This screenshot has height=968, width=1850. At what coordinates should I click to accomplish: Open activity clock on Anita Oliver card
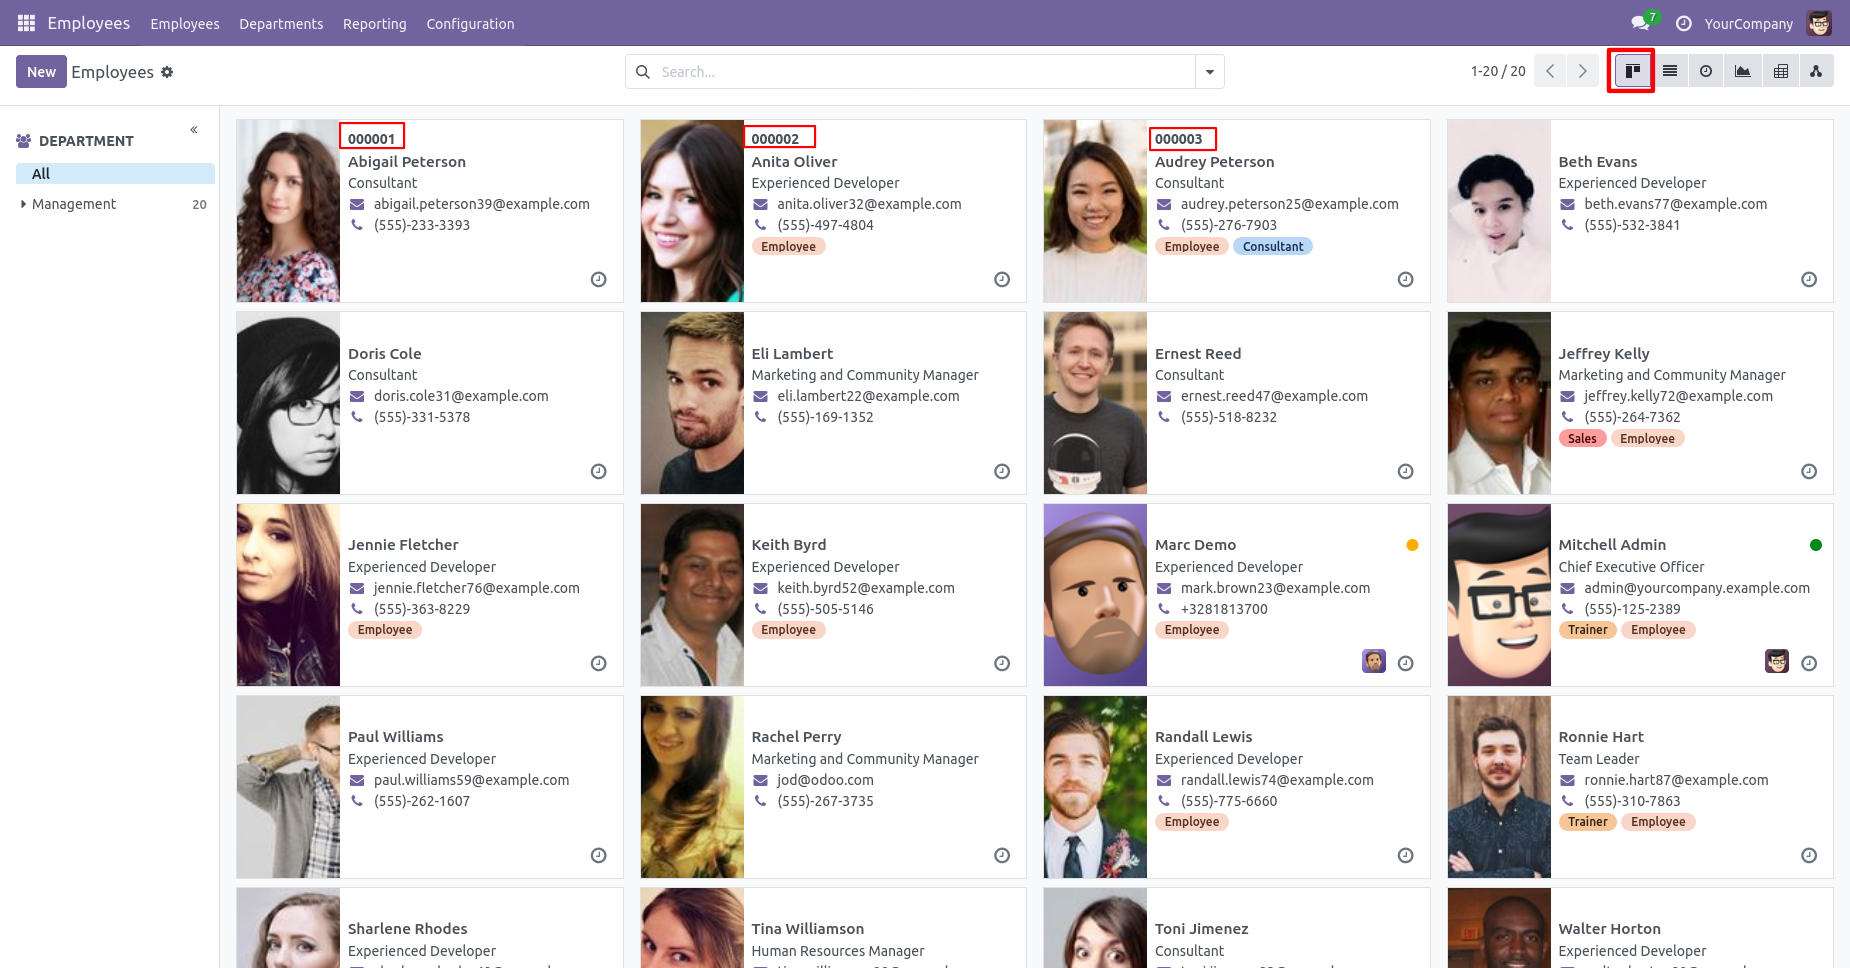coord(1002,280)
